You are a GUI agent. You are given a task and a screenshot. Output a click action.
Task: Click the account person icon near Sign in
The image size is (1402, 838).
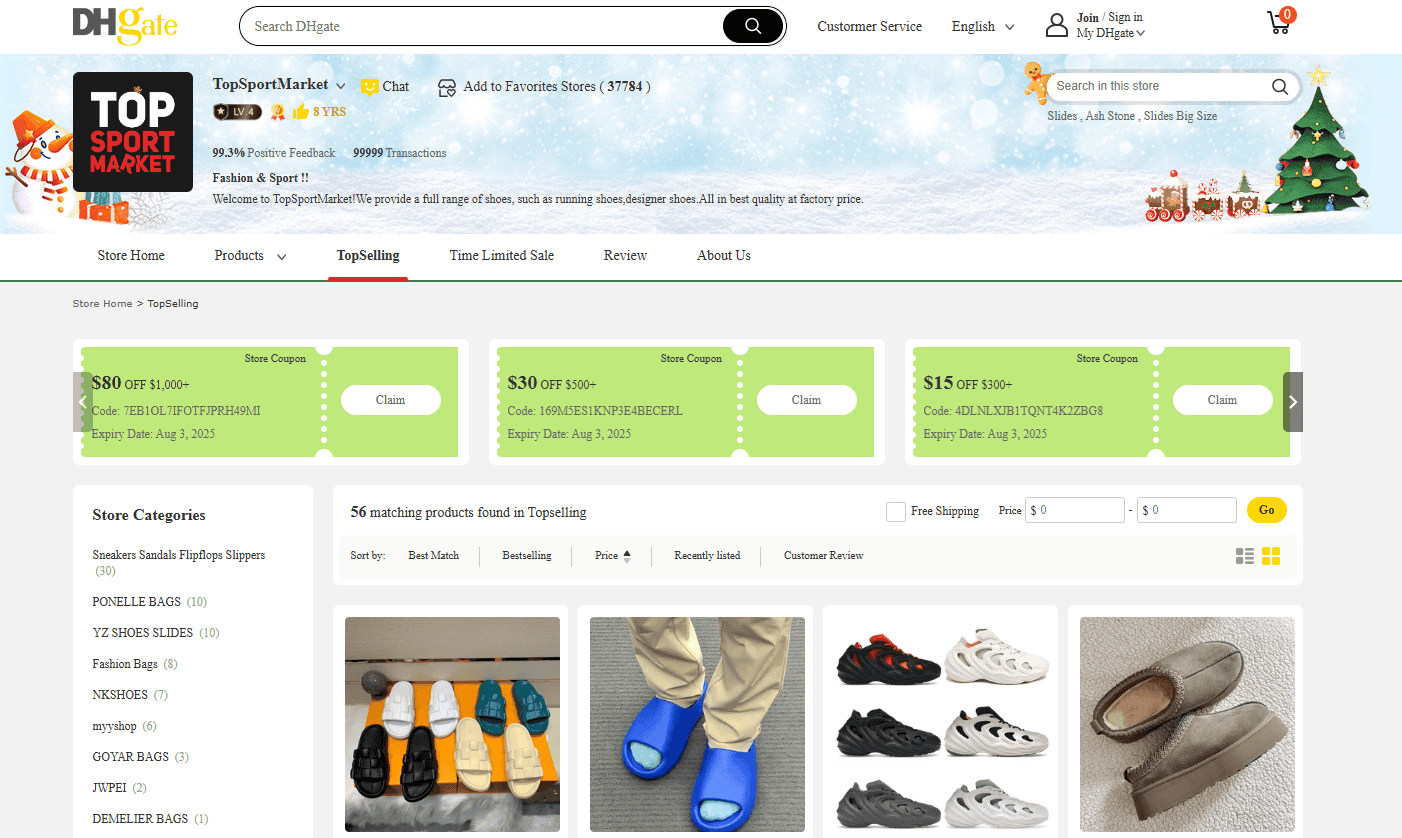pyautogui.click(x=1057, y=26)
